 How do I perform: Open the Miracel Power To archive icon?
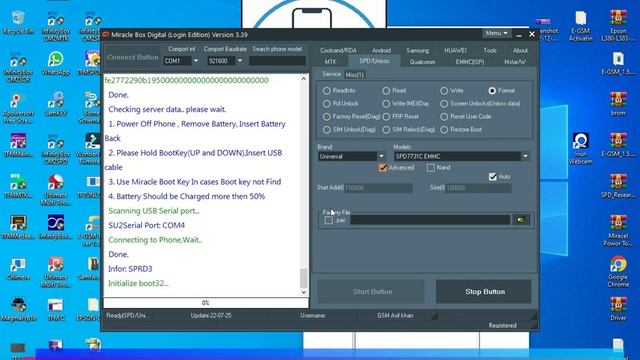618,231
